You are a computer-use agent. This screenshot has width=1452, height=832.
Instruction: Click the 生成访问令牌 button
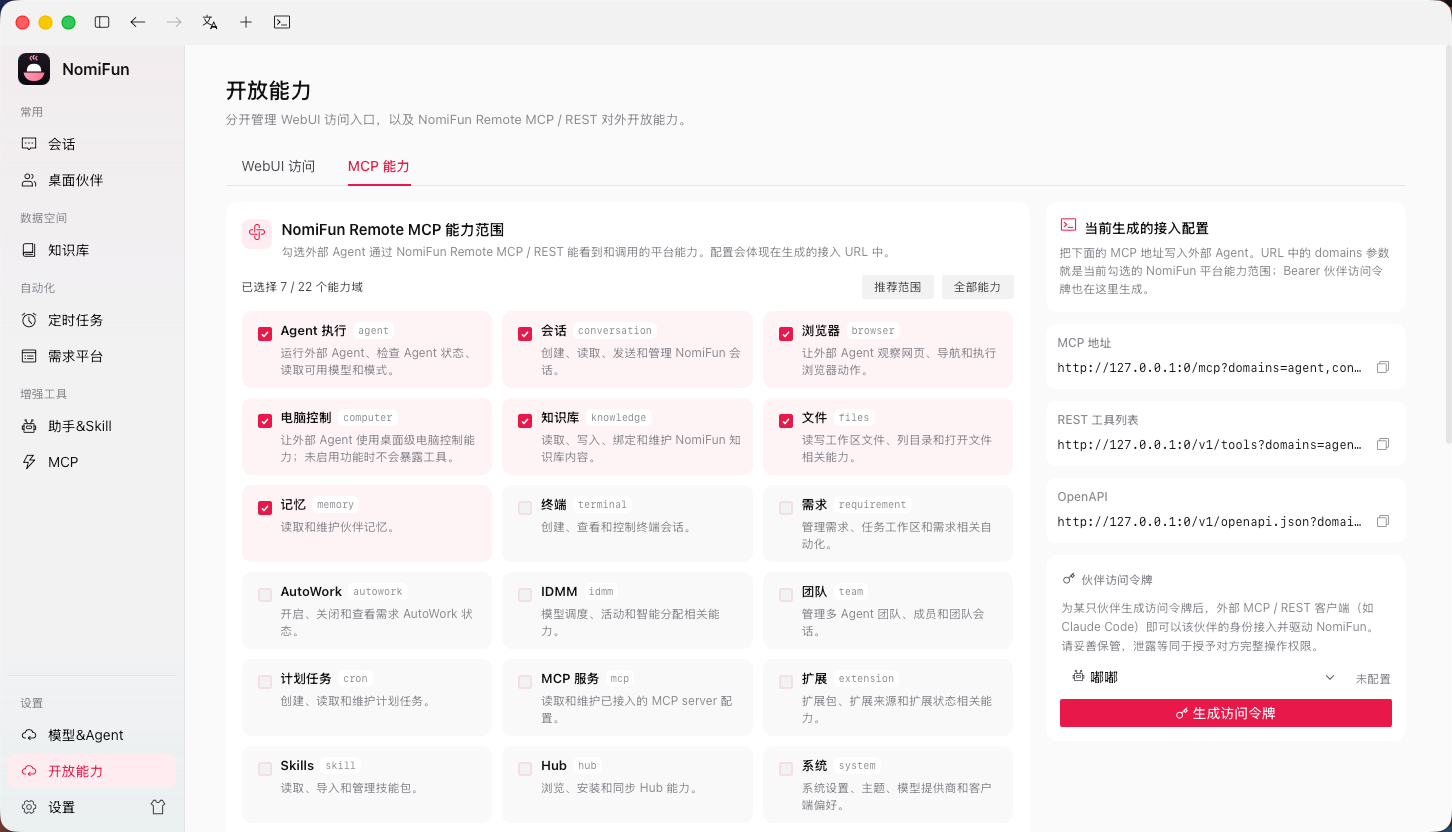tap(1226, 713)
